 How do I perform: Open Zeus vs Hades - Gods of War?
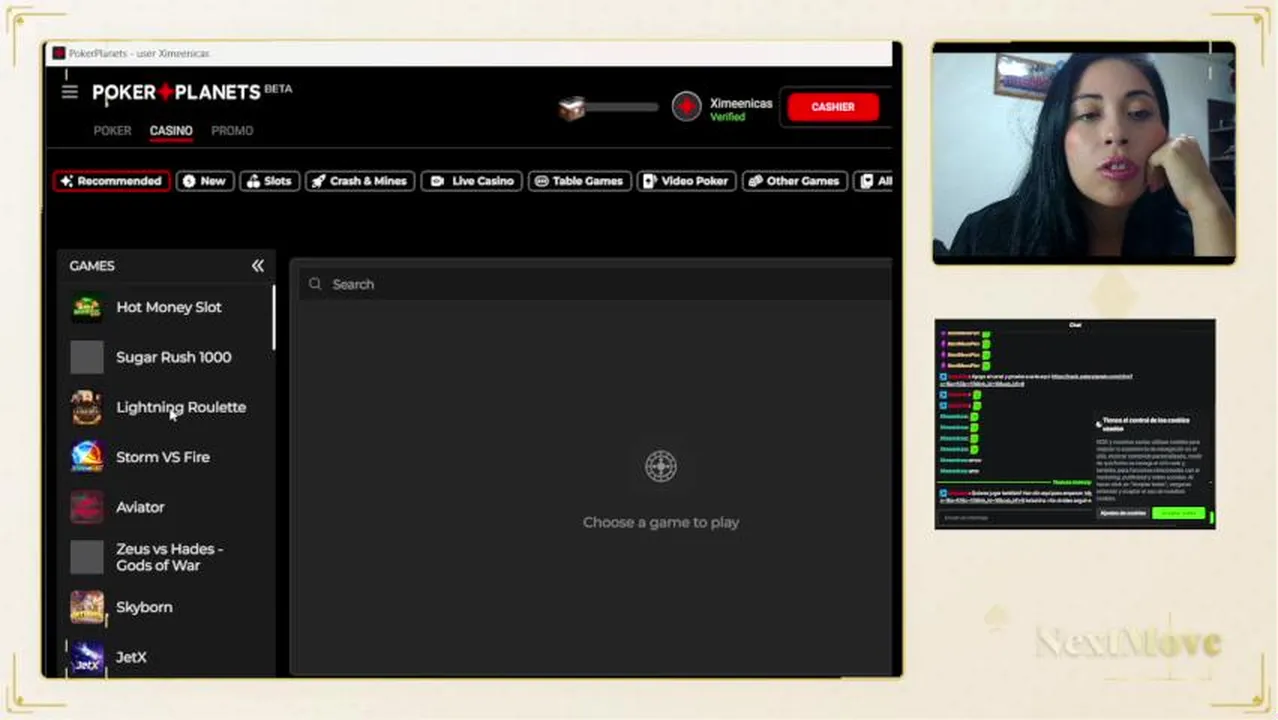(x=170, y=557)
